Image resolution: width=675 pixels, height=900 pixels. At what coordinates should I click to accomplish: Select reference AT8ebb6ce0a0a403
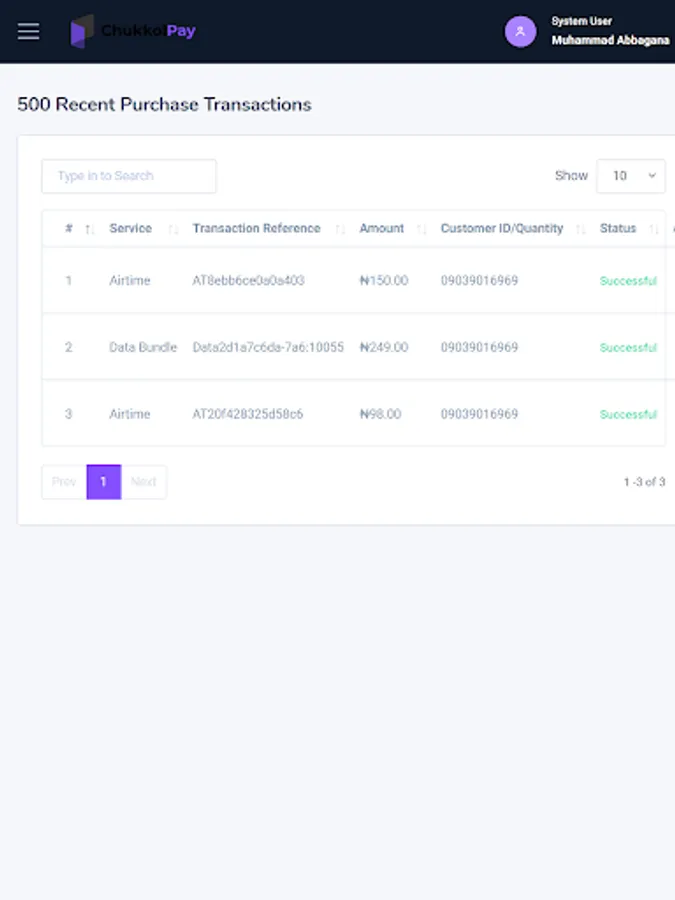[x=249, y=281]
